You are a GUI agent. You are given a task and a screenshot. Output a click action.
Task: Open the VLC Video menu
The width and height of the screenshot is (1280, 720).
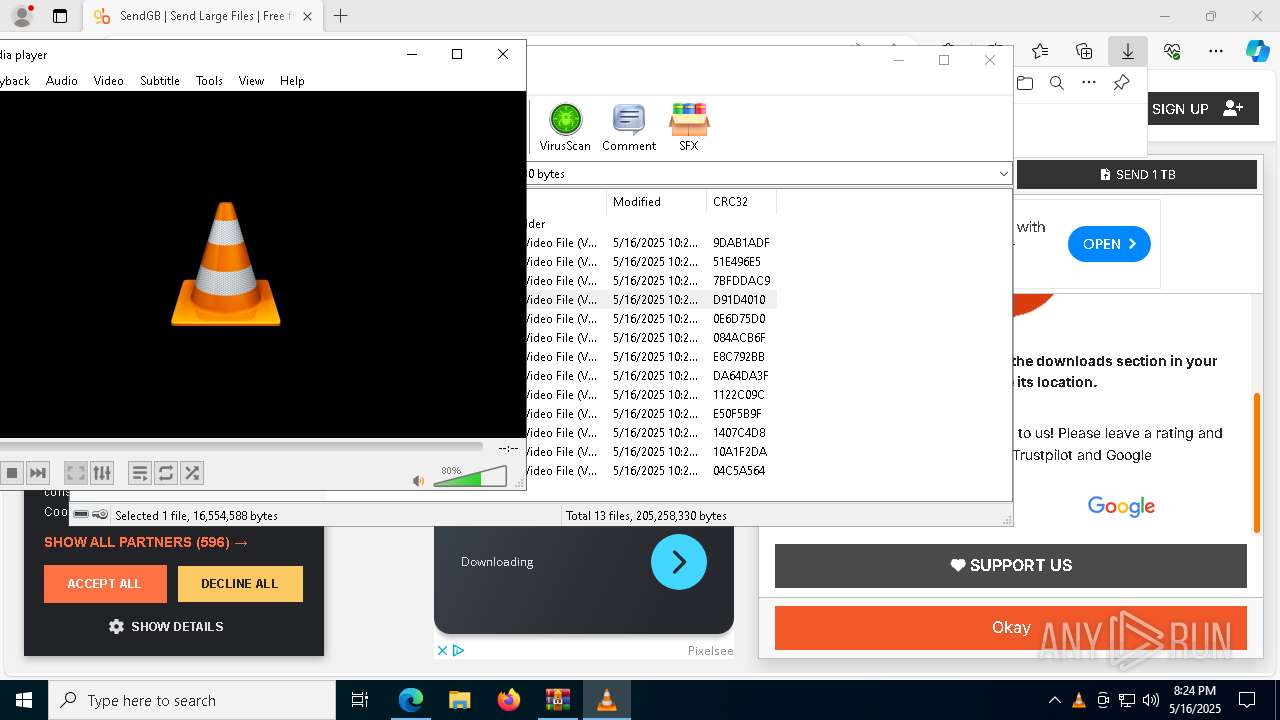(108, 81)
